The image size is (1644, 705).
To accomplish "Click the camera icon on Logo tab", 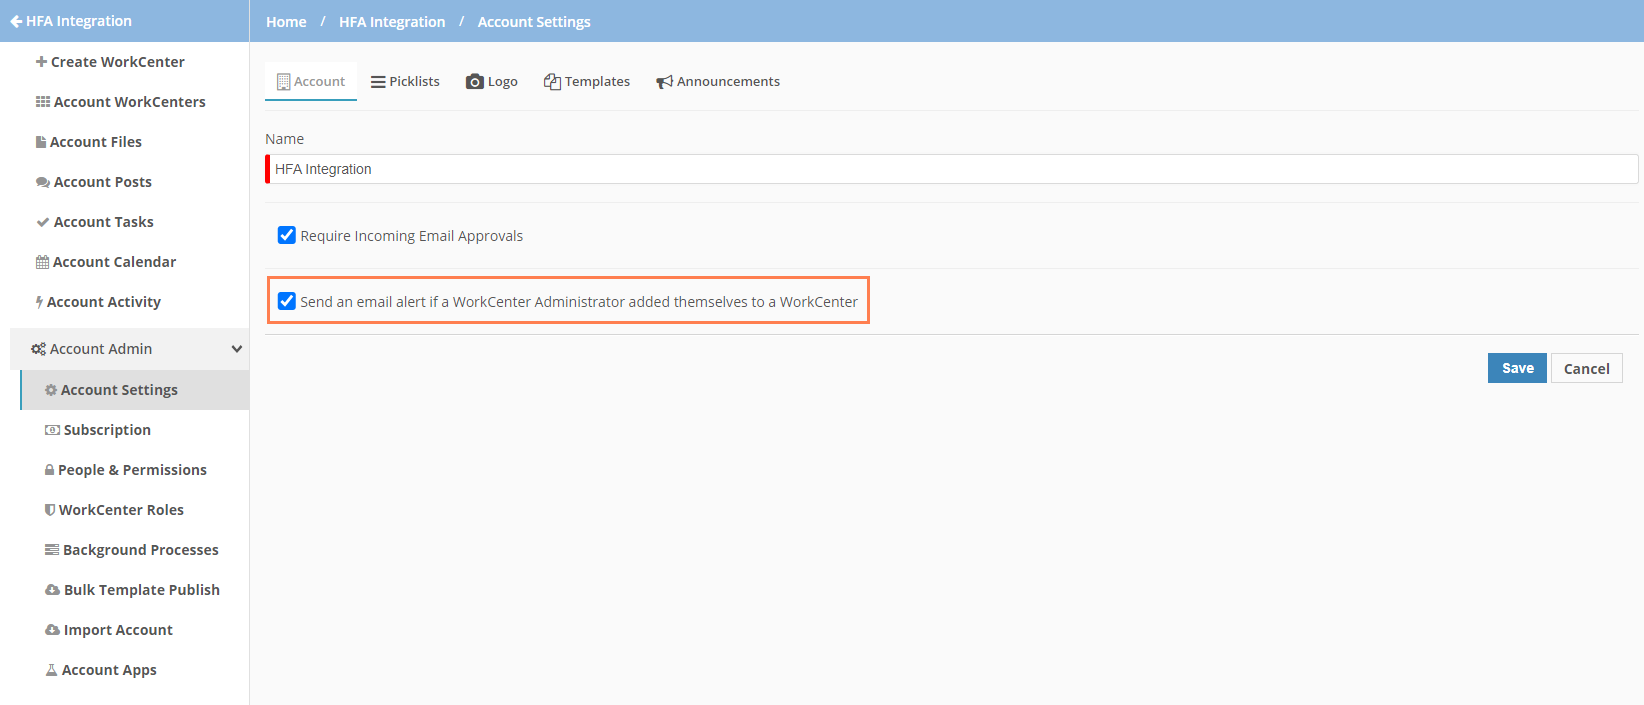I will [475, 82].
